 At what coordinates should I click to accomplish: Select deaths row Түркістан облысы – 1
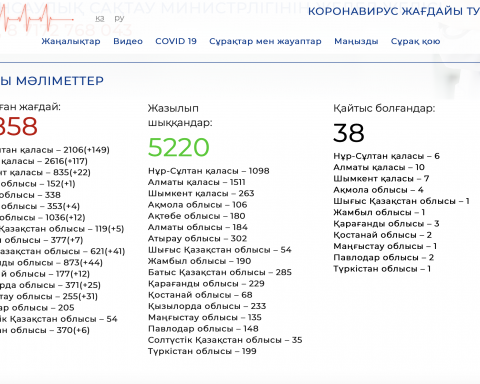382,269
